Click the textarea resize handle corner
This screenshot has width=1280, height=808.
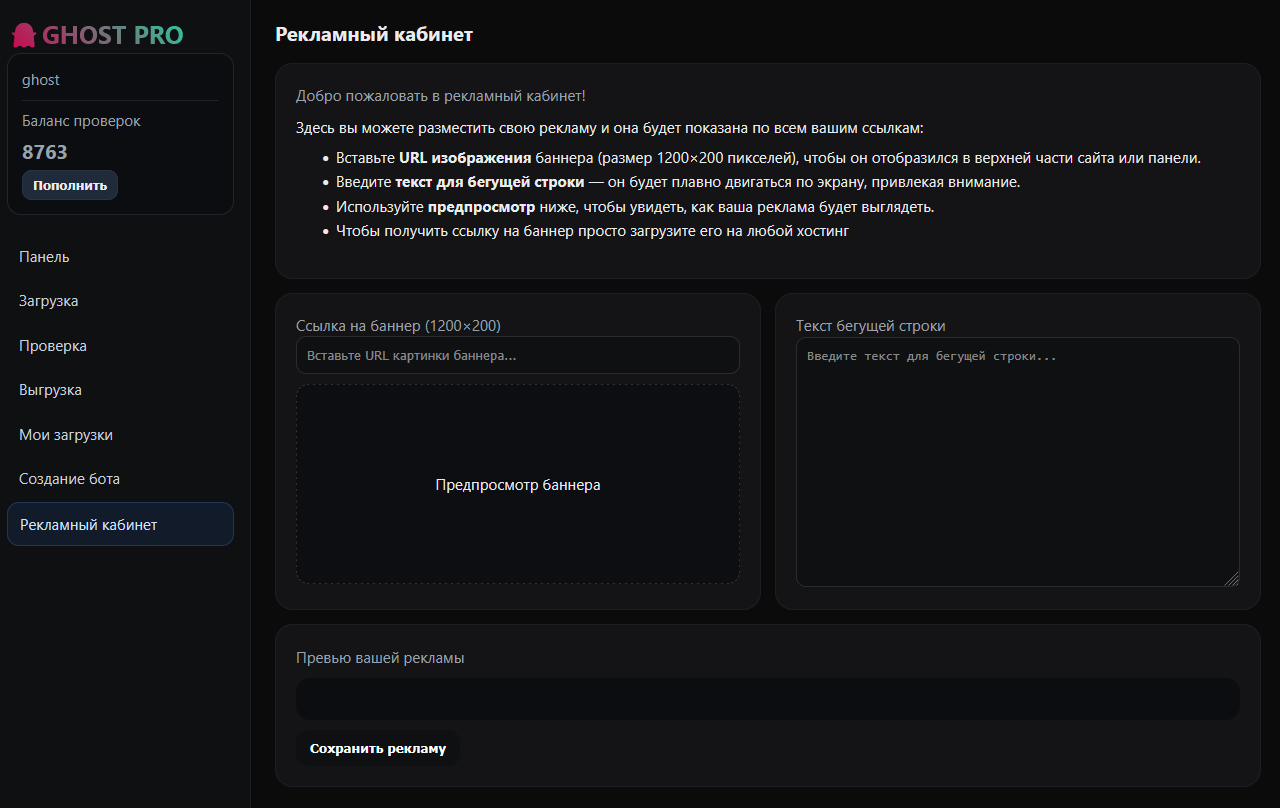pos(1232,579)
